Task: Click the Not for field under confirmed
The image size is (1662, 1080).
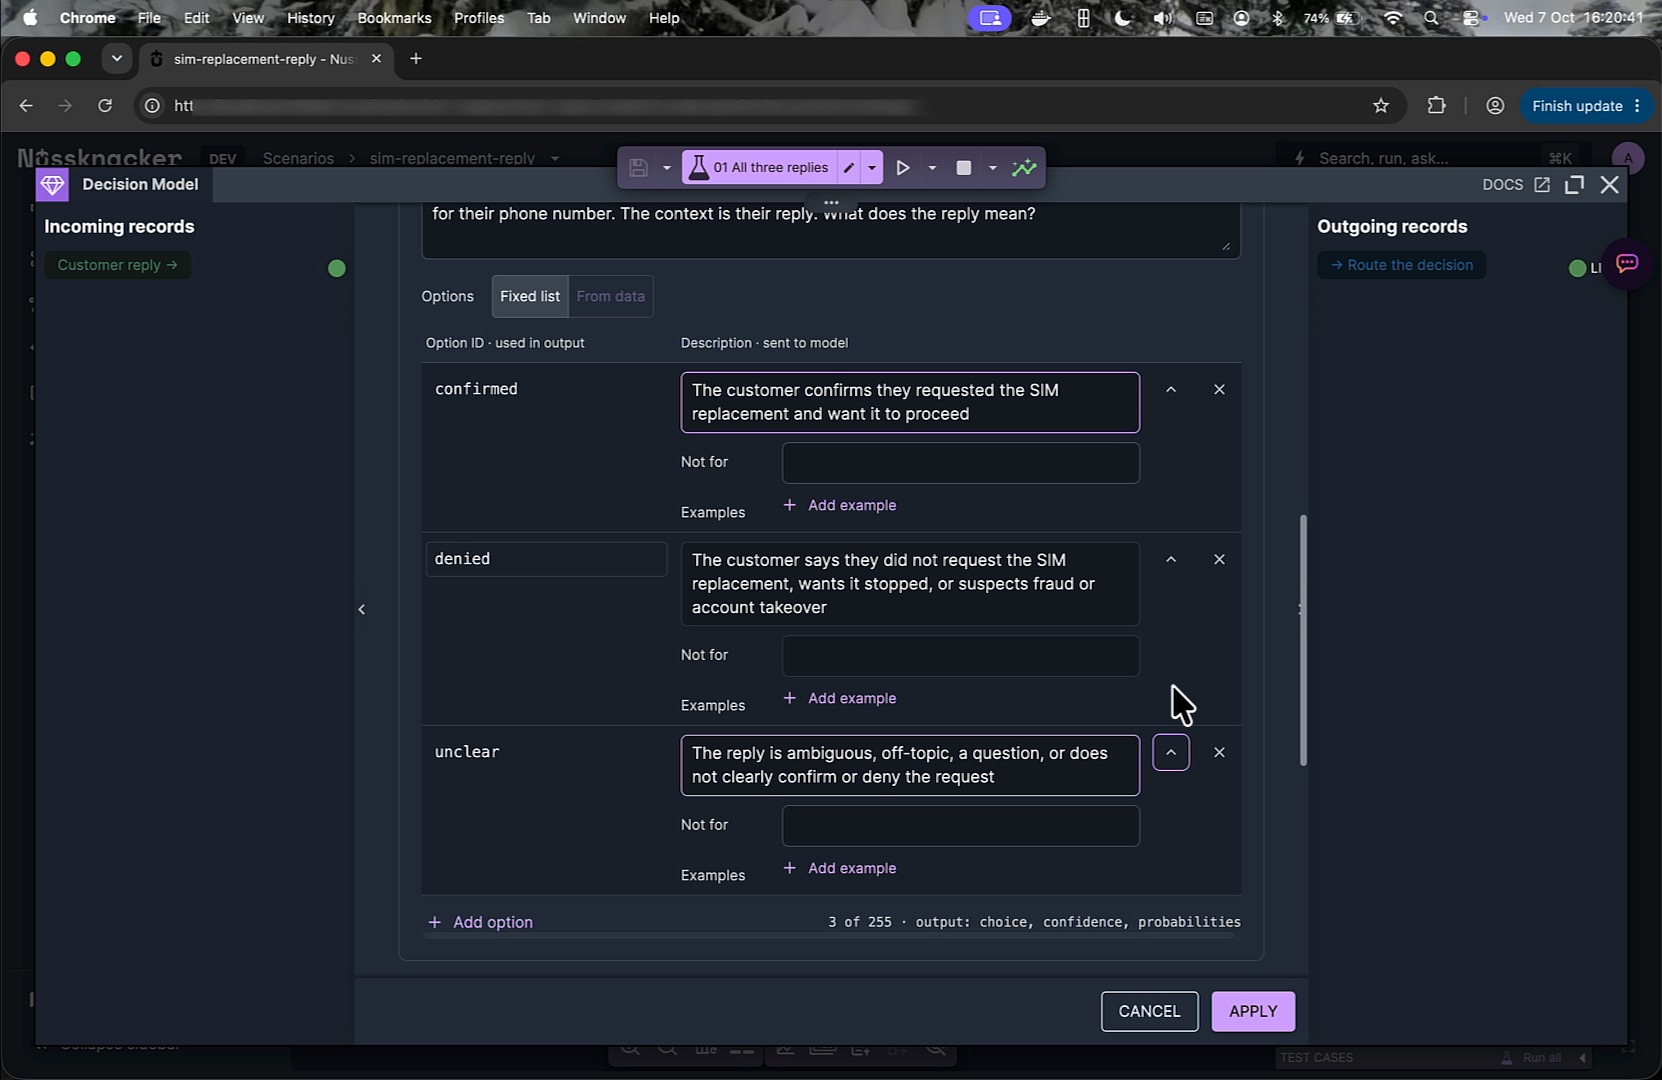Action: [960, 463]
